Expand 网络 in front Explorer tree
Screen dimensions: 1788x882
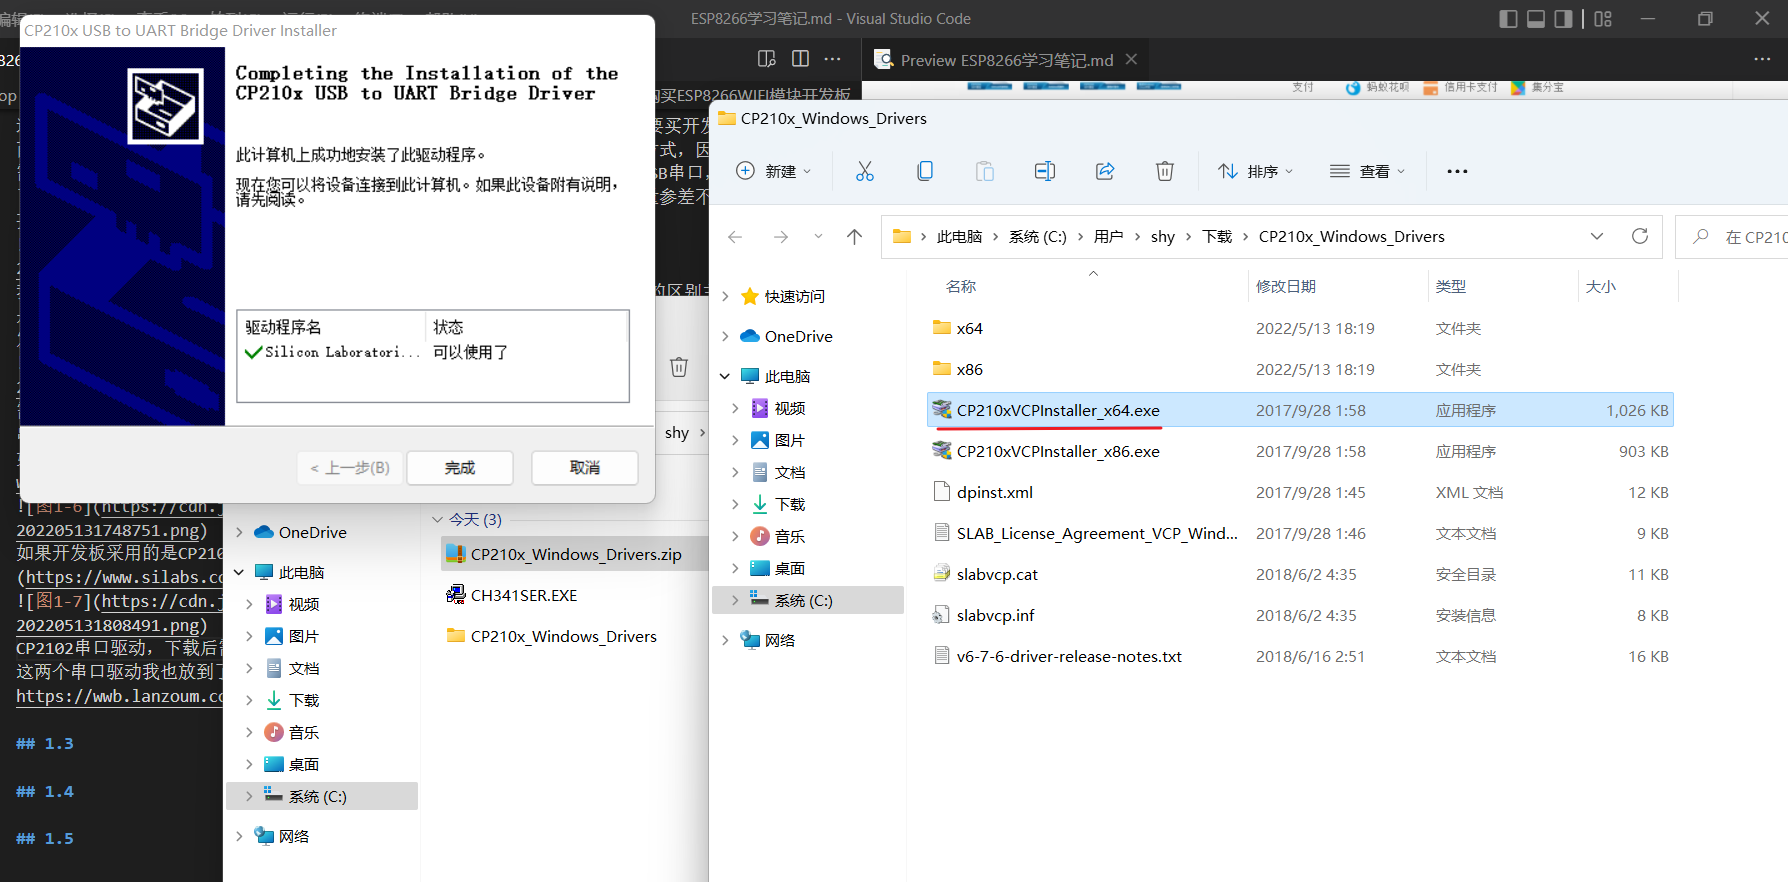726,640
